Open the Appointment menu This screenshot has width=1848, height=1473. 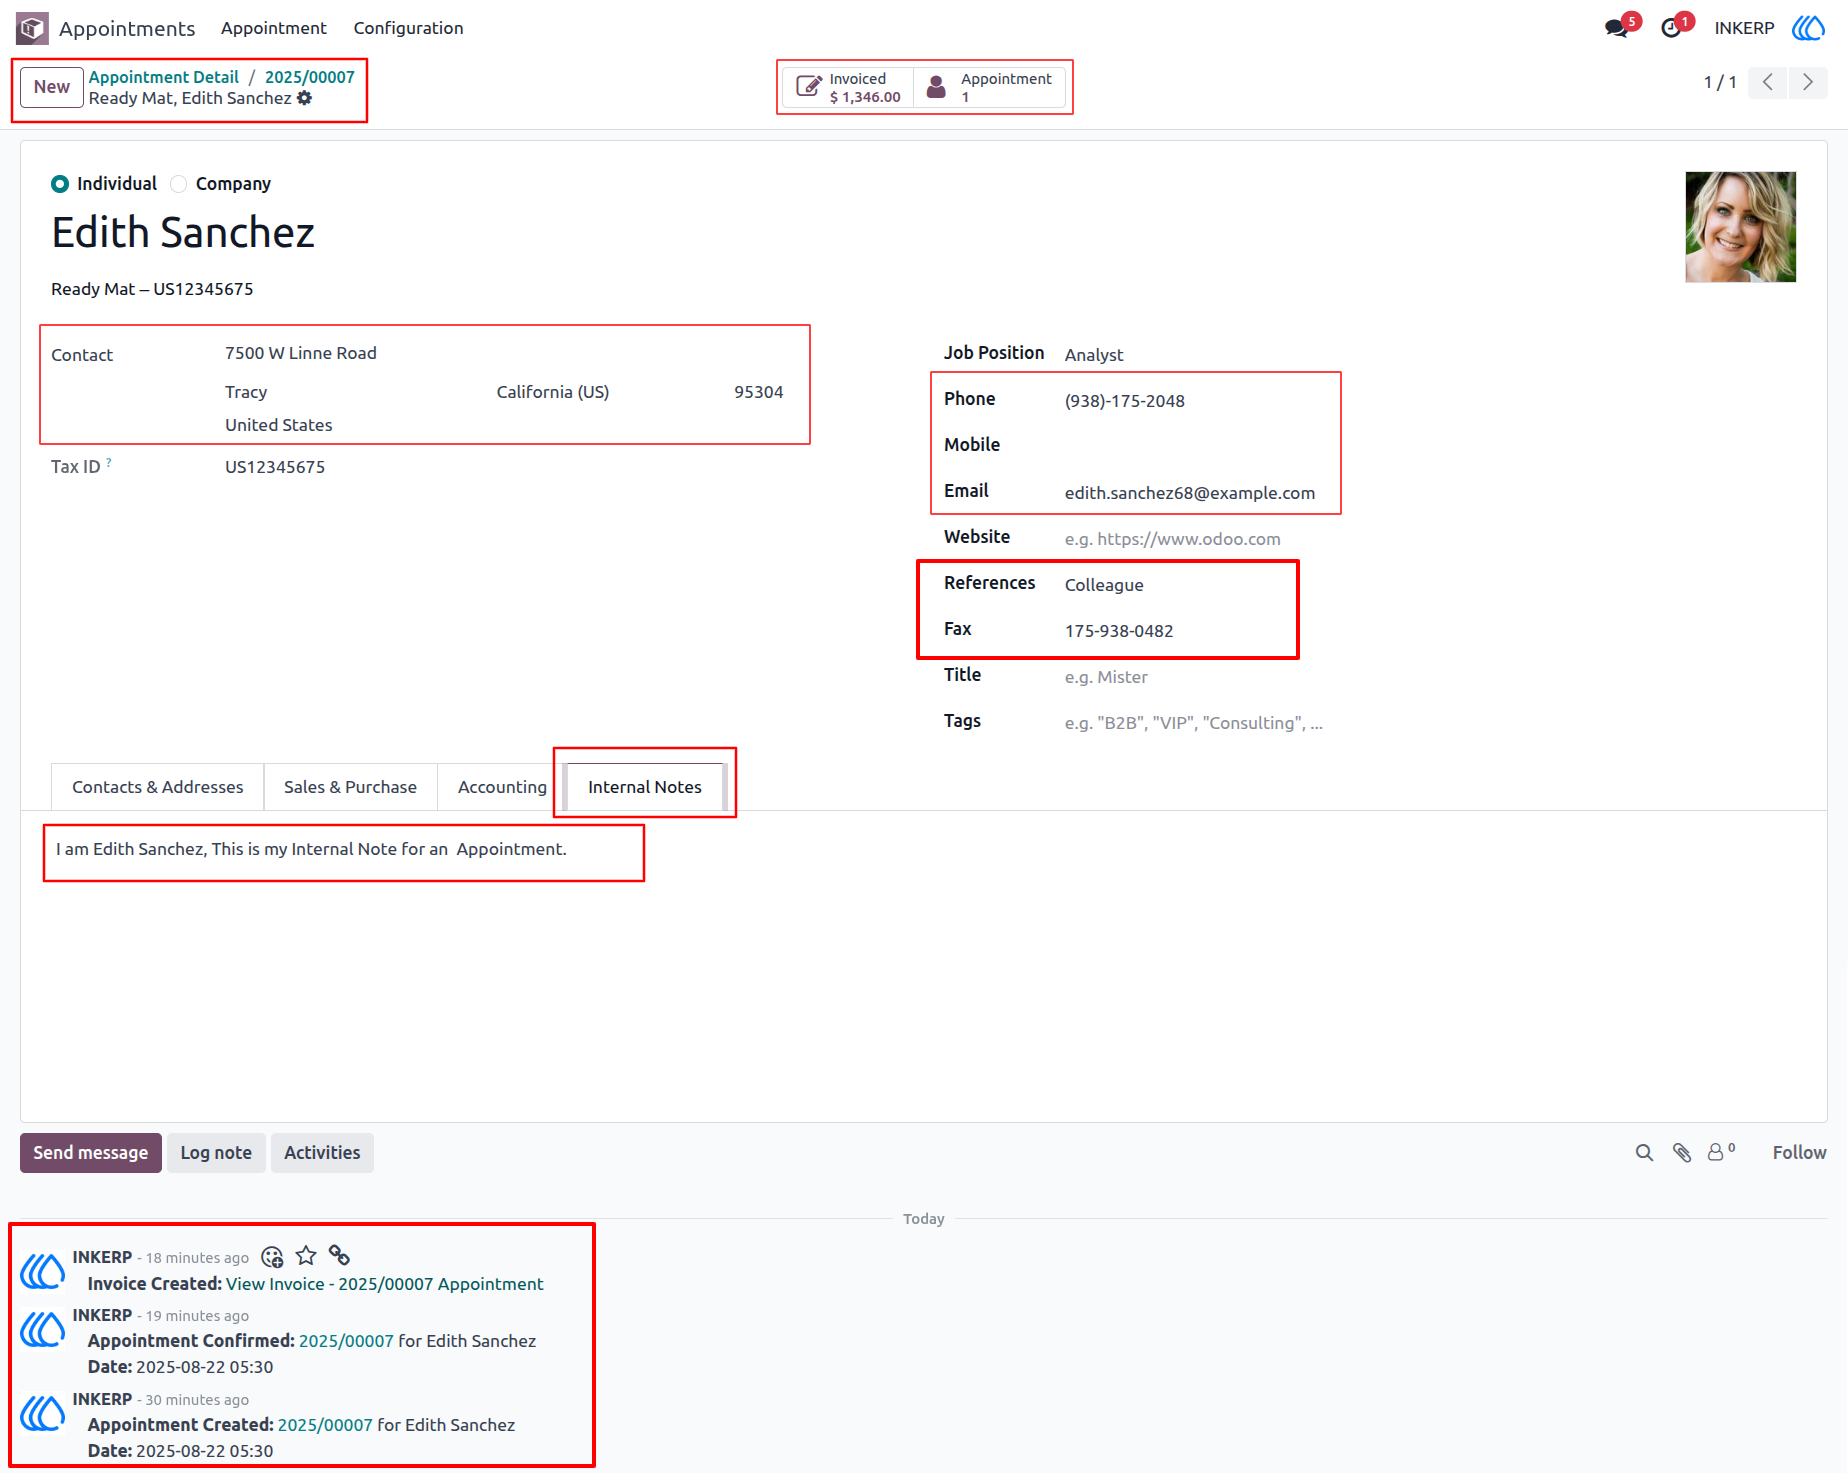tap(274, 28)
